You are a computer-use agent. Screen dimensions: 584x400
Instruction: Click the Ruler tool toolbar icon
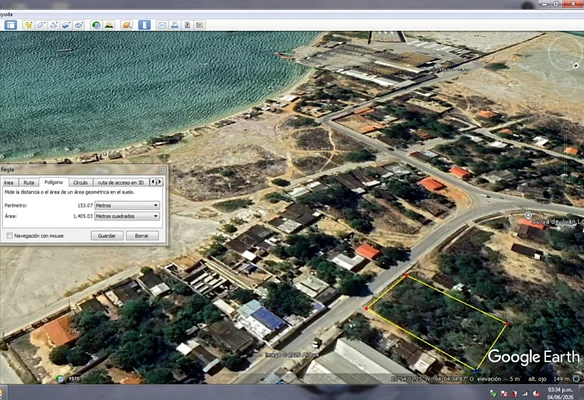click(x=144, y=25)
